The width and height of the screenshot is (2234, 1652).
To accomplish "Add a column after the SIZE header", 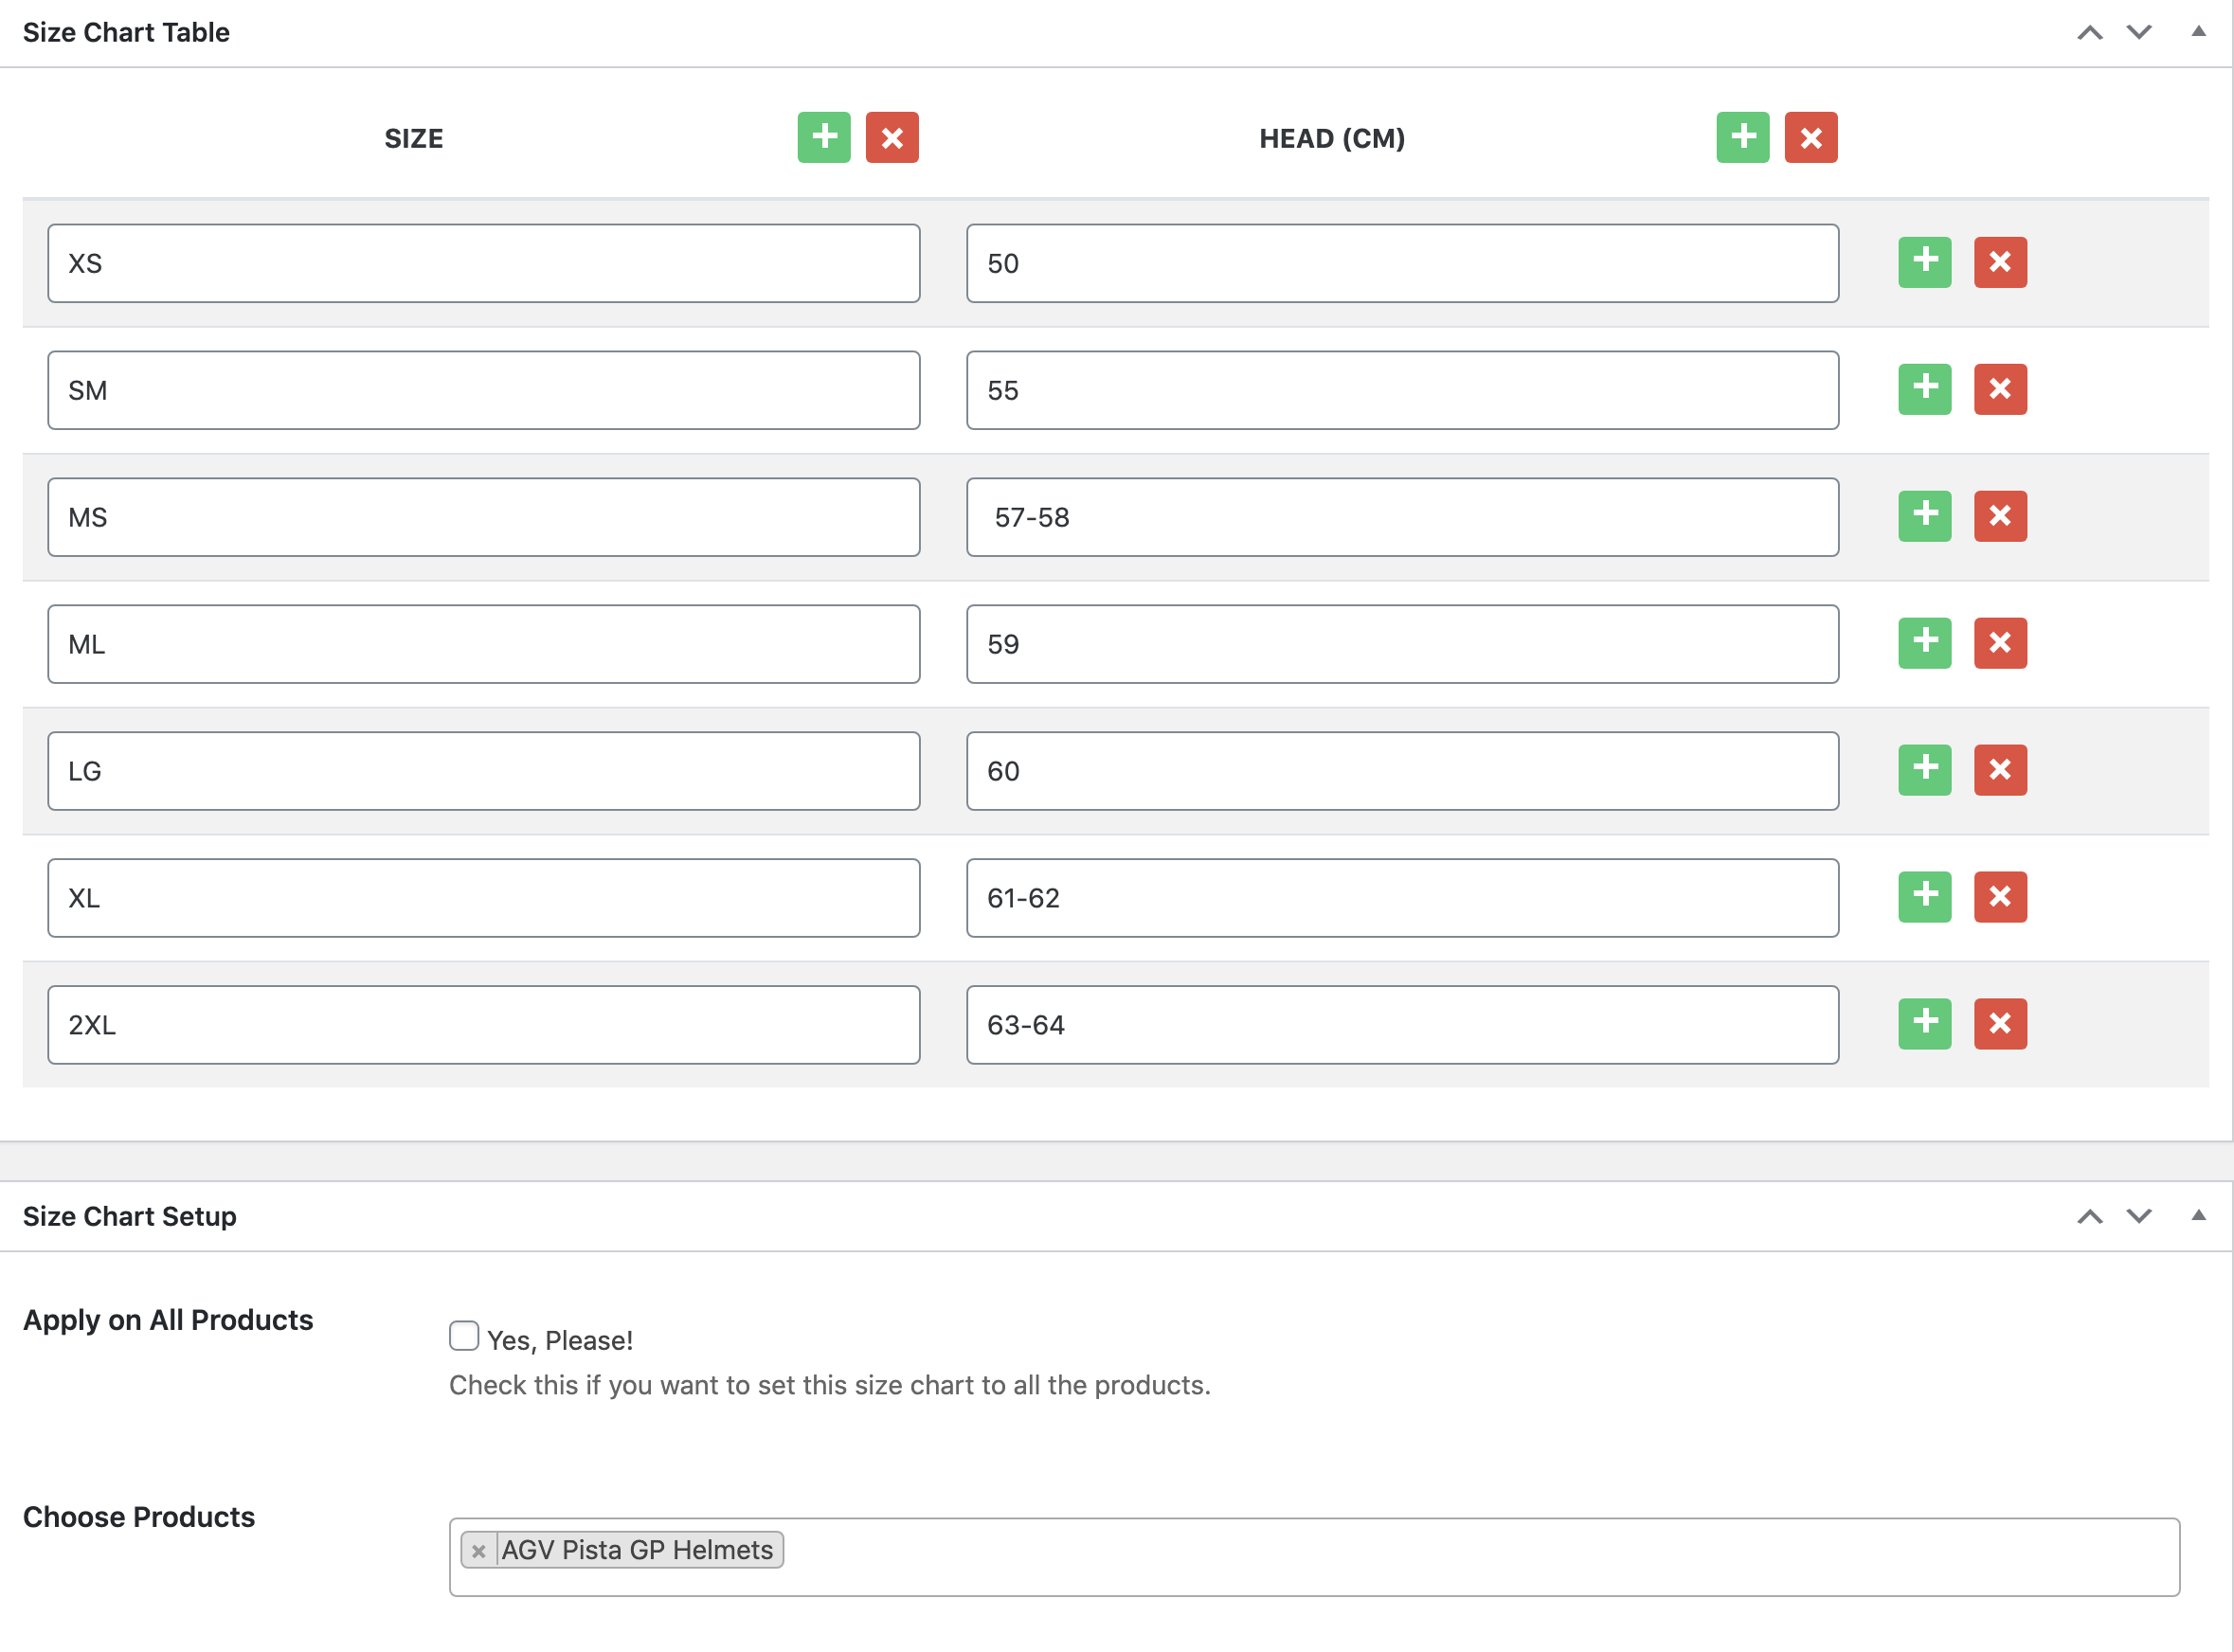I will (x=823, y=137).
